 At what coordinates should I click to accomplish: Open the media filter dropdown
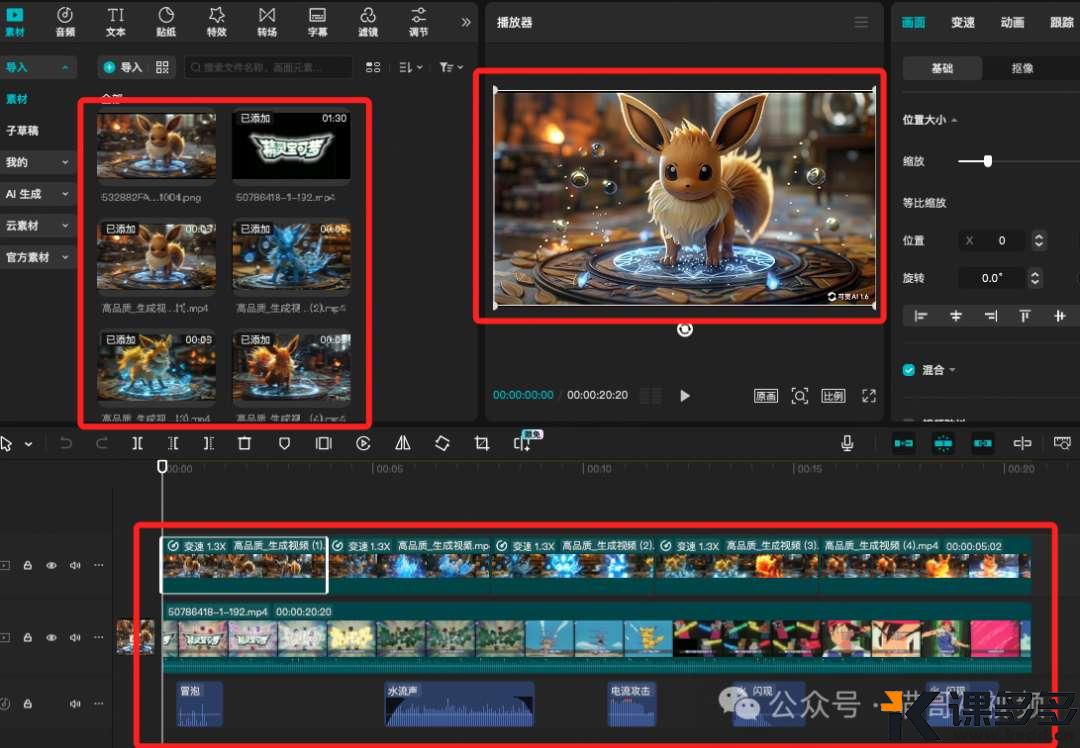click(x=451, y=67)
